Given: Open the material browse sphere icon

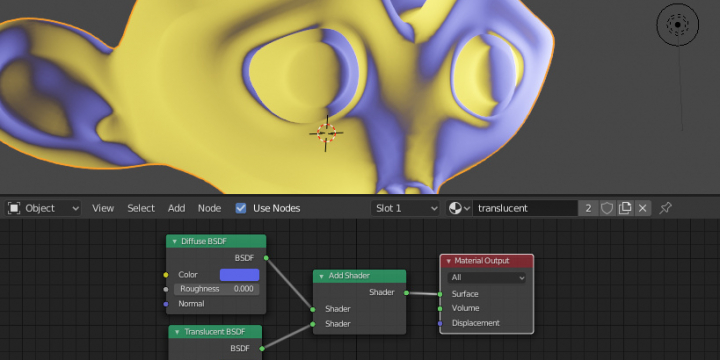Looking at the screenshot, I should click(458, 208).
